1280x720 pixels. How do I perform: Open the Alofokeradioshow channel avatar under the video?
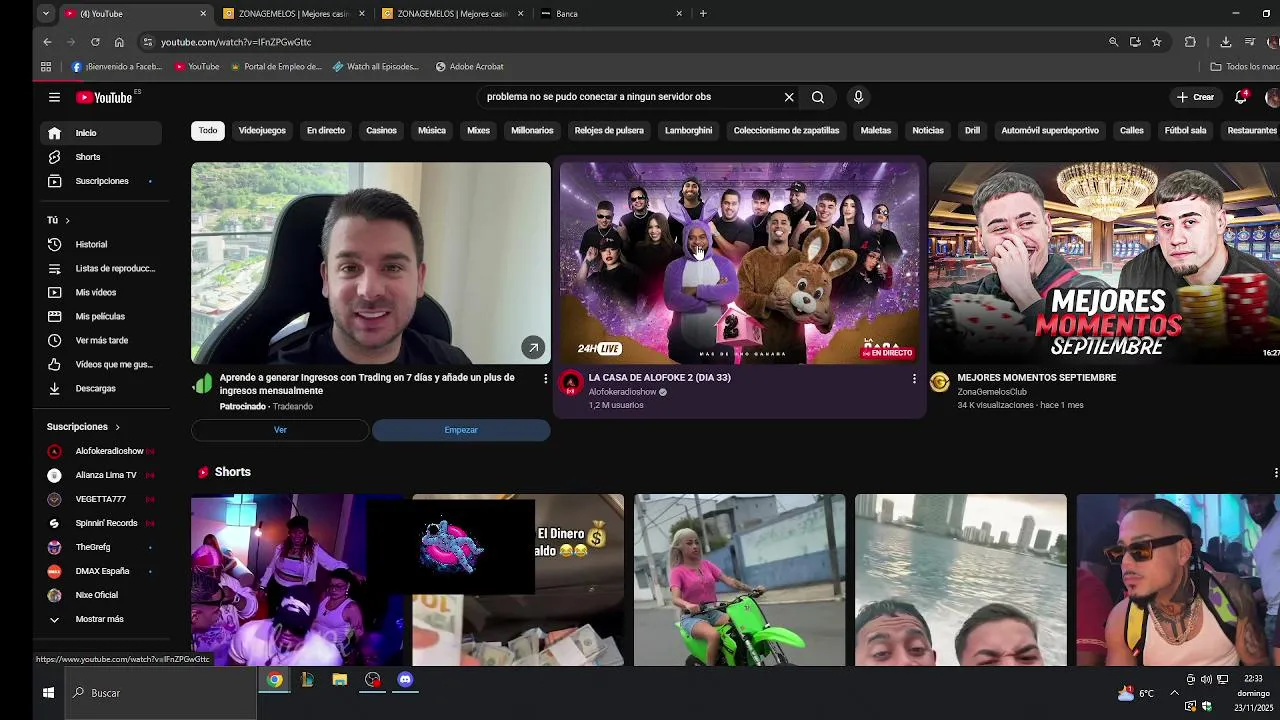click(570, 382)
